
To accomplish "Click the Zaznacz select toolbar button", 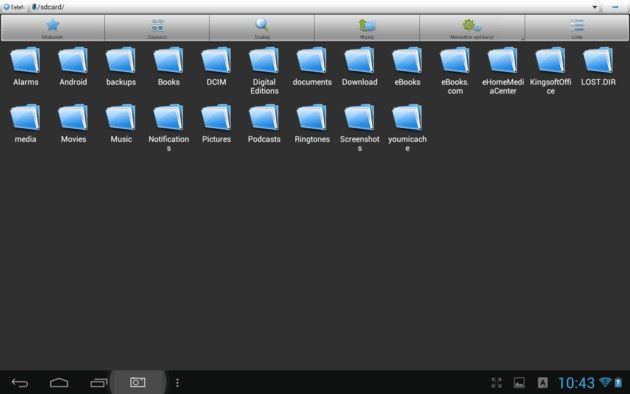I will (157, 28).
